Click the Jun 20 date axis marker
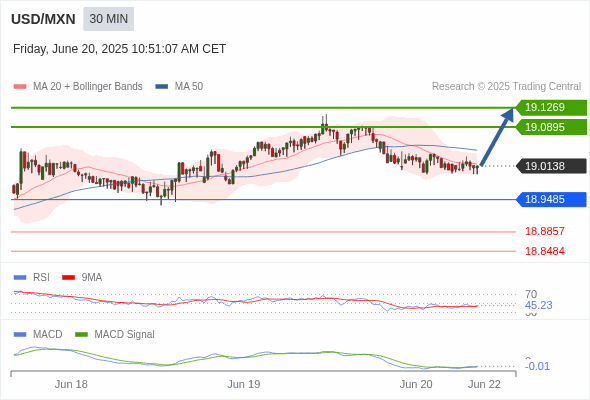The image size is (590, 400). point(416,384)
